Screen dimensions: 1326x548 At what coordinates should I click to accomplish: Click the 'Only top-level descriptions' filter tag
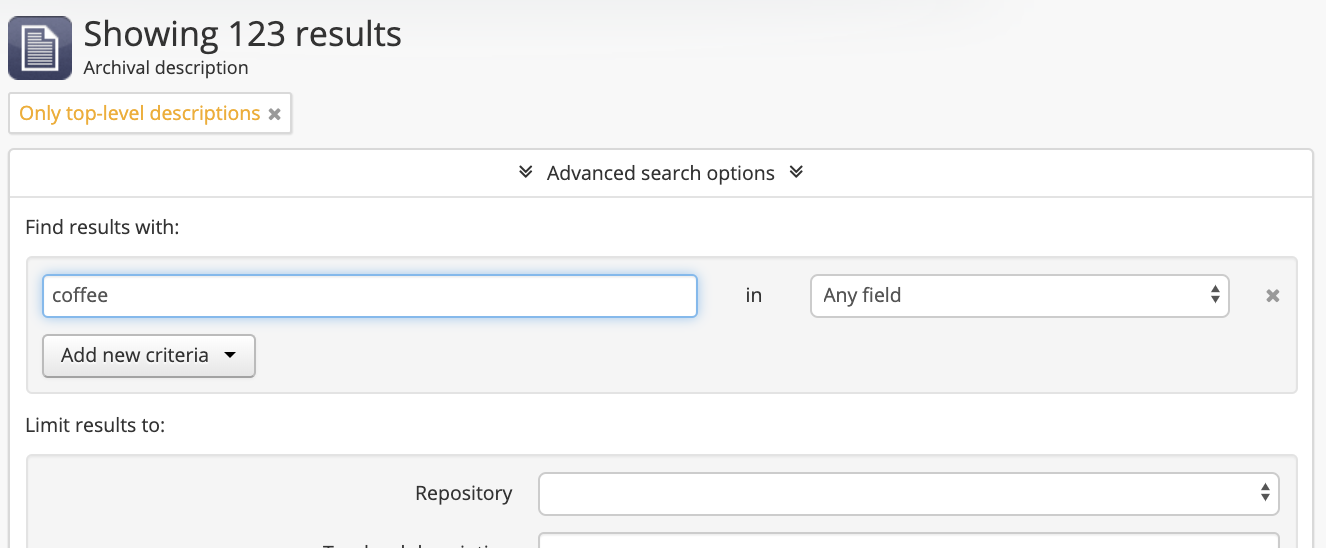pos(139,113)
